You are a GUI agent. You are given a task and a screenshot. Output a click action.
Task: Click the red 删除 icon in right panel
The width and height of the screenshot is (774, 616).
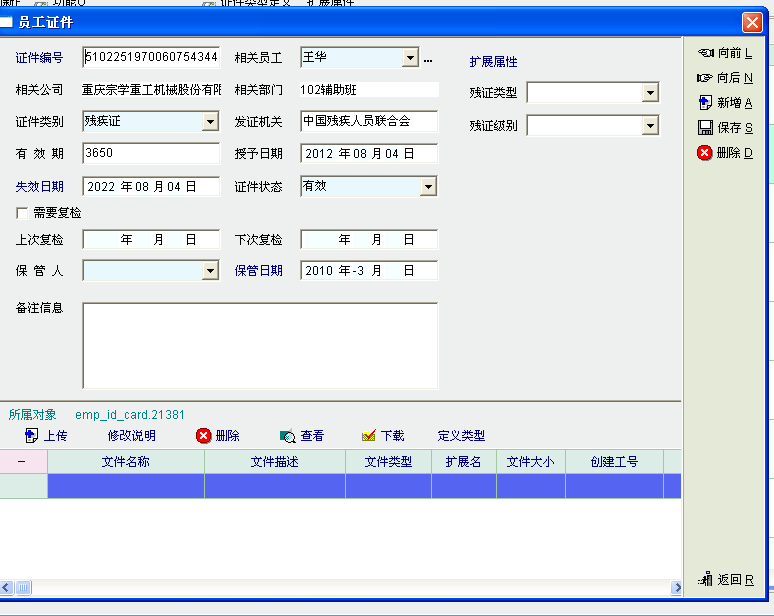(705, 153)
